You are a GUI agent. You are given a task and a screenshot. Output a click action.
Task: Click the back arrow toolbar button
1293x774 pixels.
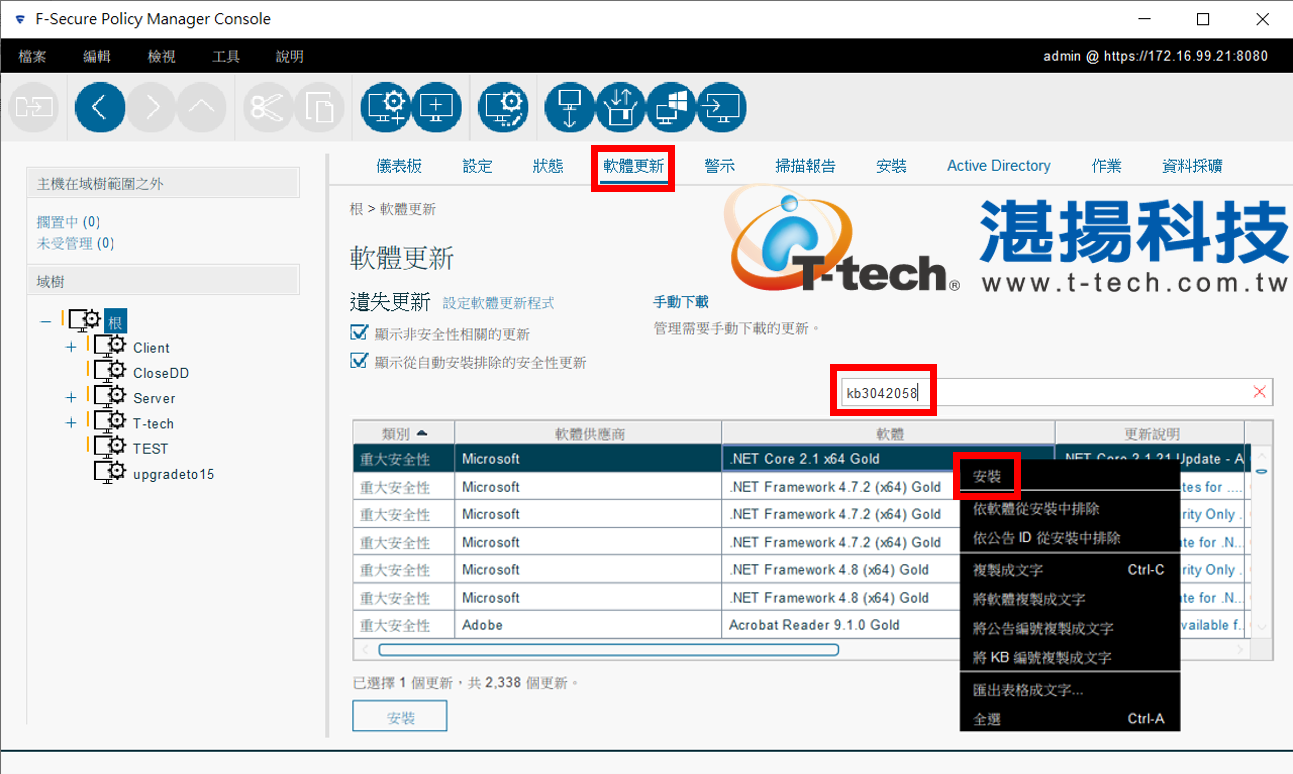click(x=100, y=107)
